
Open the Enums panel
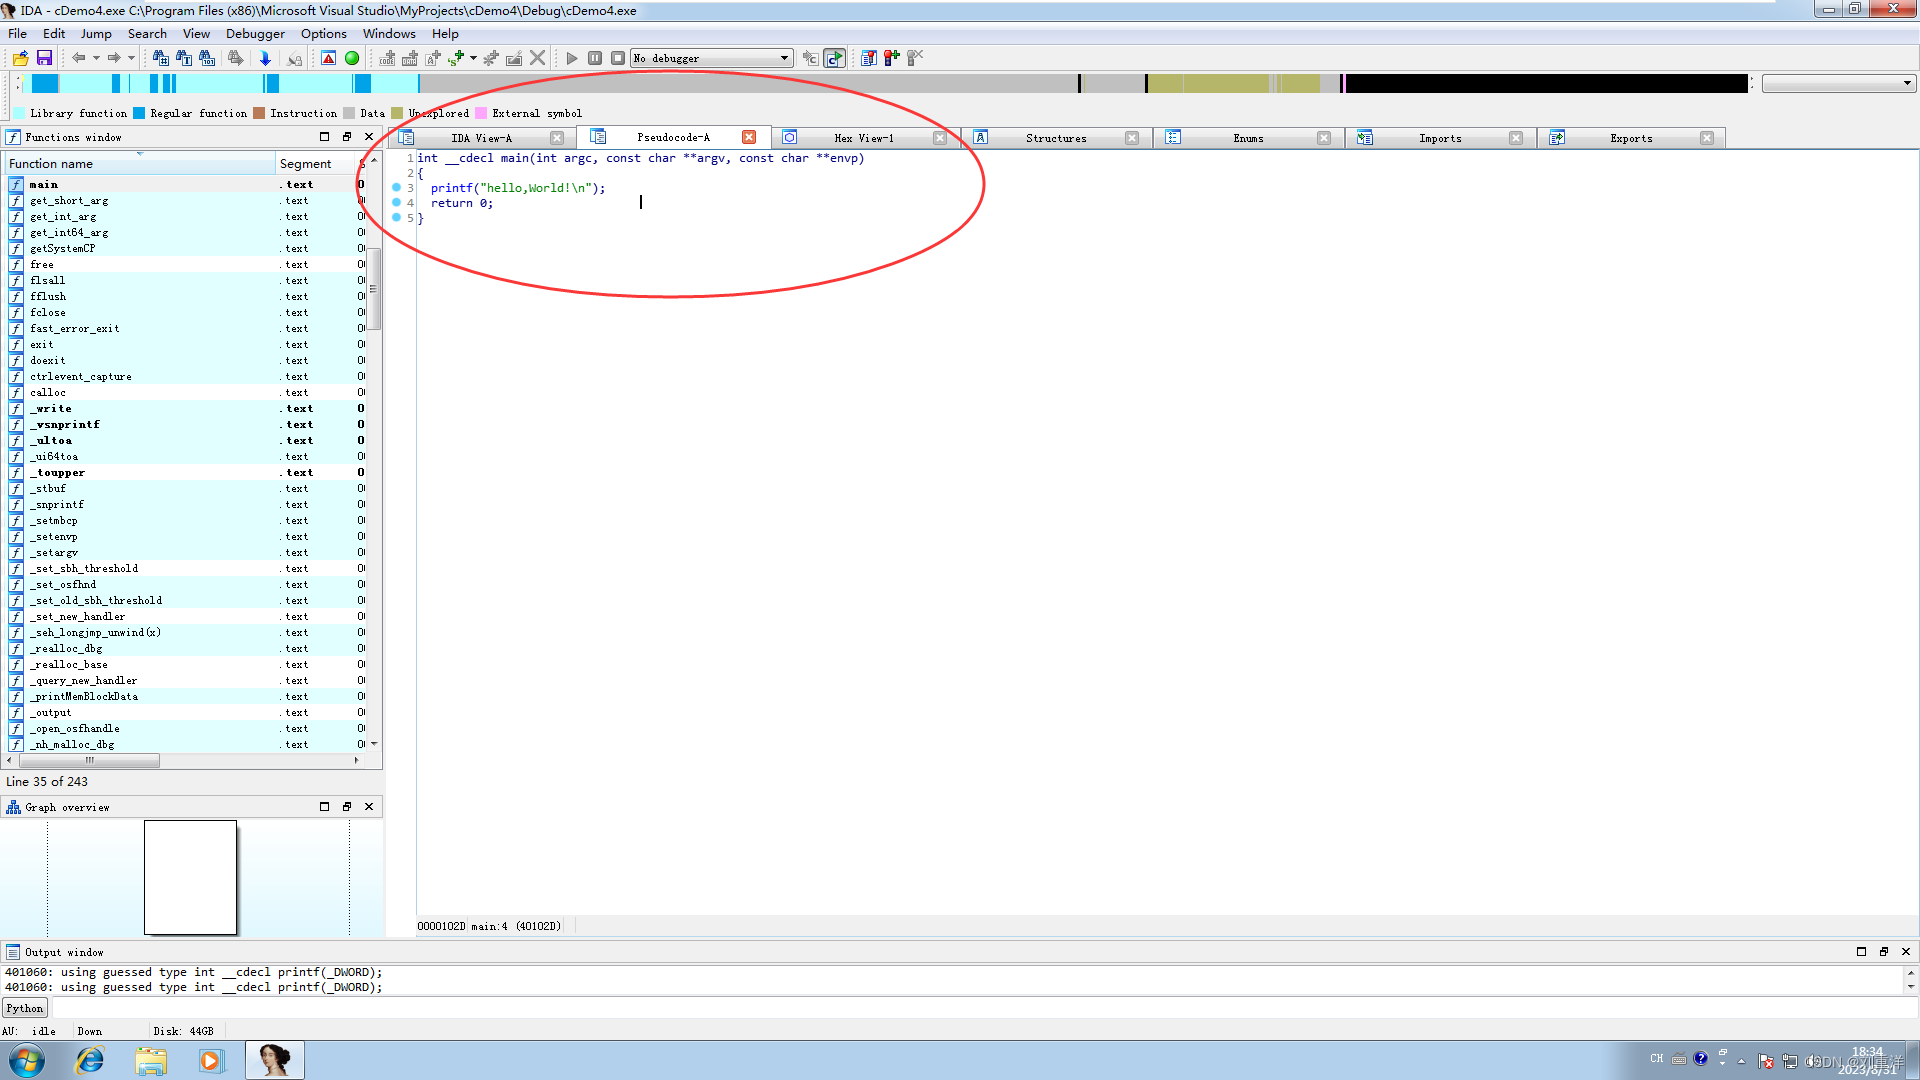pyautogui.click(x=1246, y=137)
